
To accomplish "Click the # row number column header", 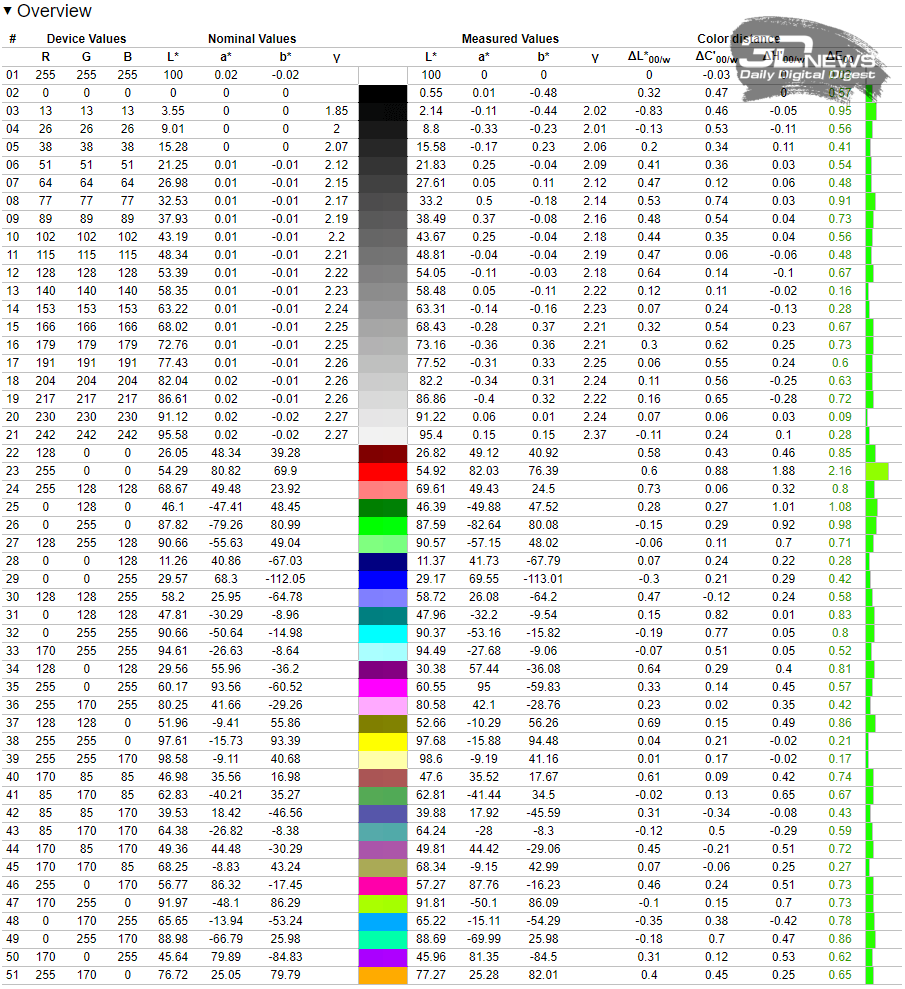I will tap(13, 39).
